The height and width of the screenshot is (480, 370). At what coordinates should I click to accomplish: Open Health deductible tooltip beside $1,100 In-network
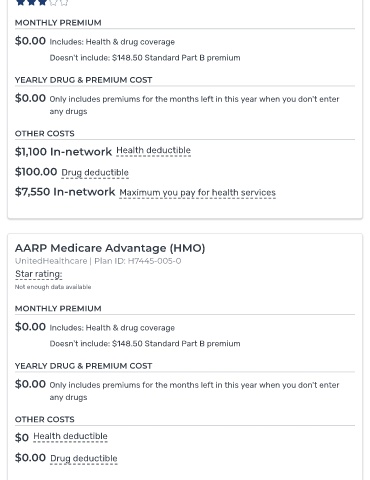tap(153, 151)
